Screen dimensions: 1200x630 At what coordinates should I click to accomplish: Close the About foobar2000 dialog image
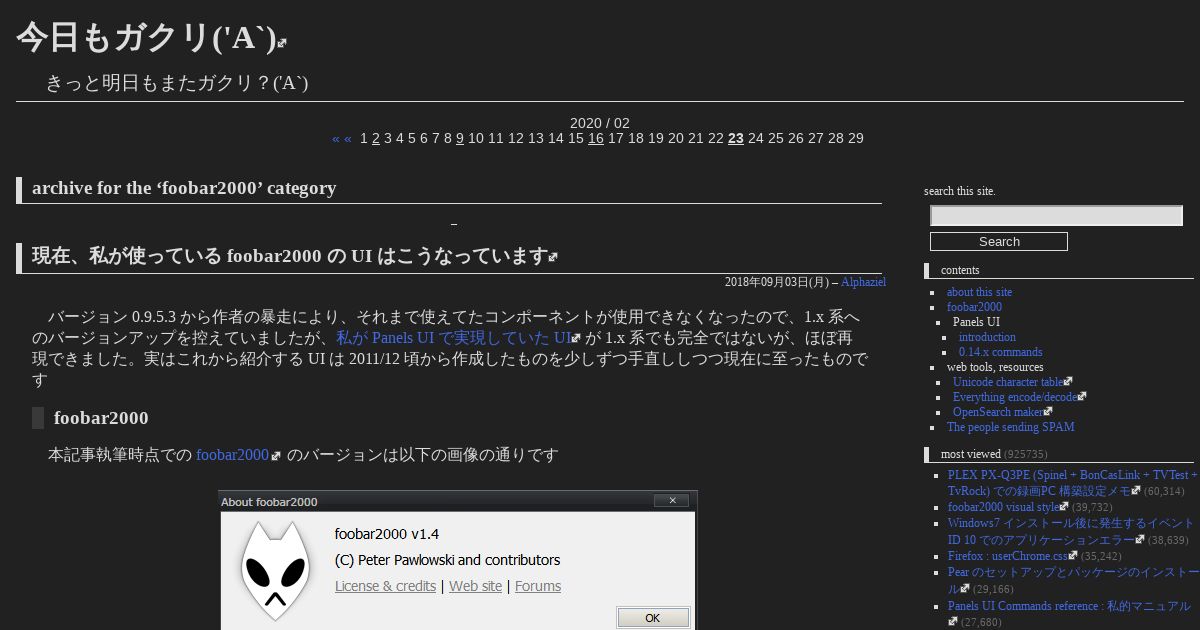[671, 500]
